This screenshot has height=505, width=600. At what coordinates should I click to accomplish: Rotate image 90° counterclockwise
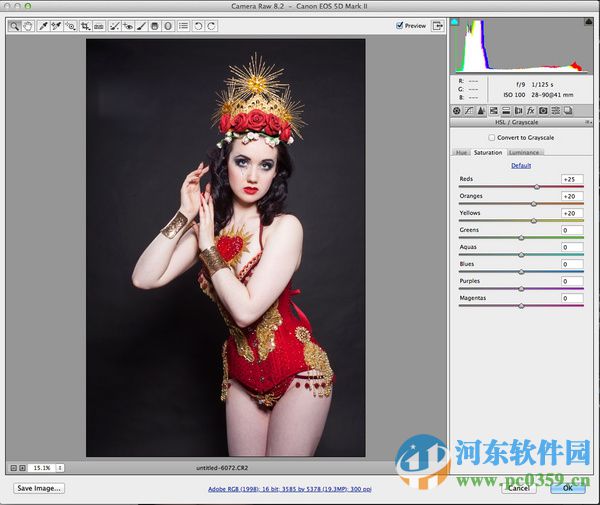[x=198, y=26]
